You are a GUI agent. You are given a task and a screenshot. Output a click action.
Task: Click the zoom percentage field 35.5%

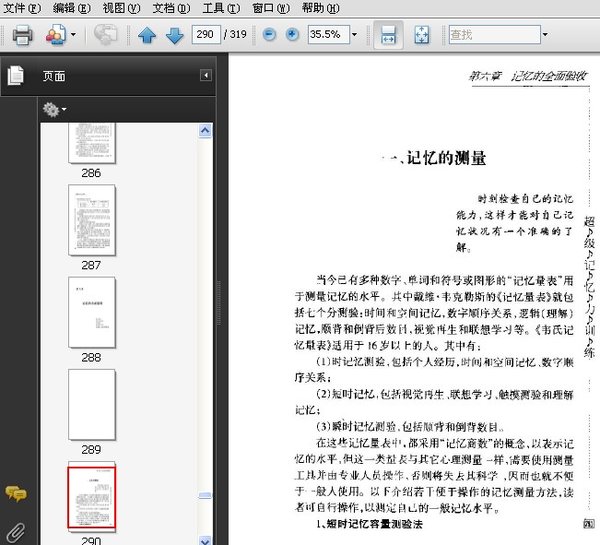[329, 34]
